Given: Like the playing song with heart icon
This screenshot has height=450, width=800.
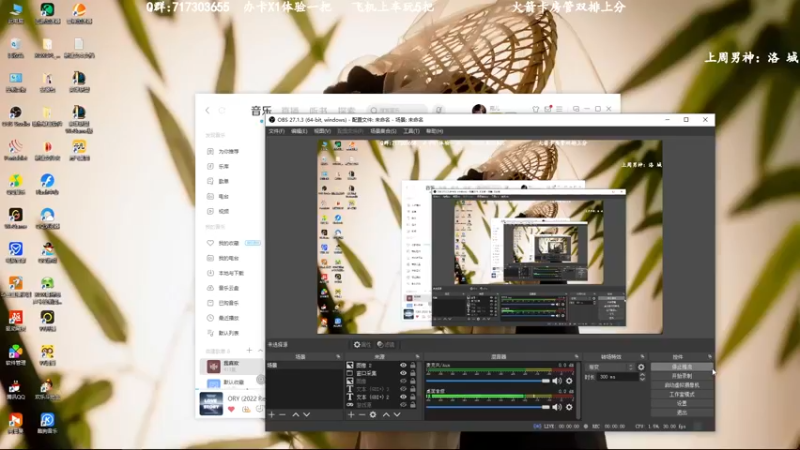Looking at the screenshot, I should tap(231, 409).
